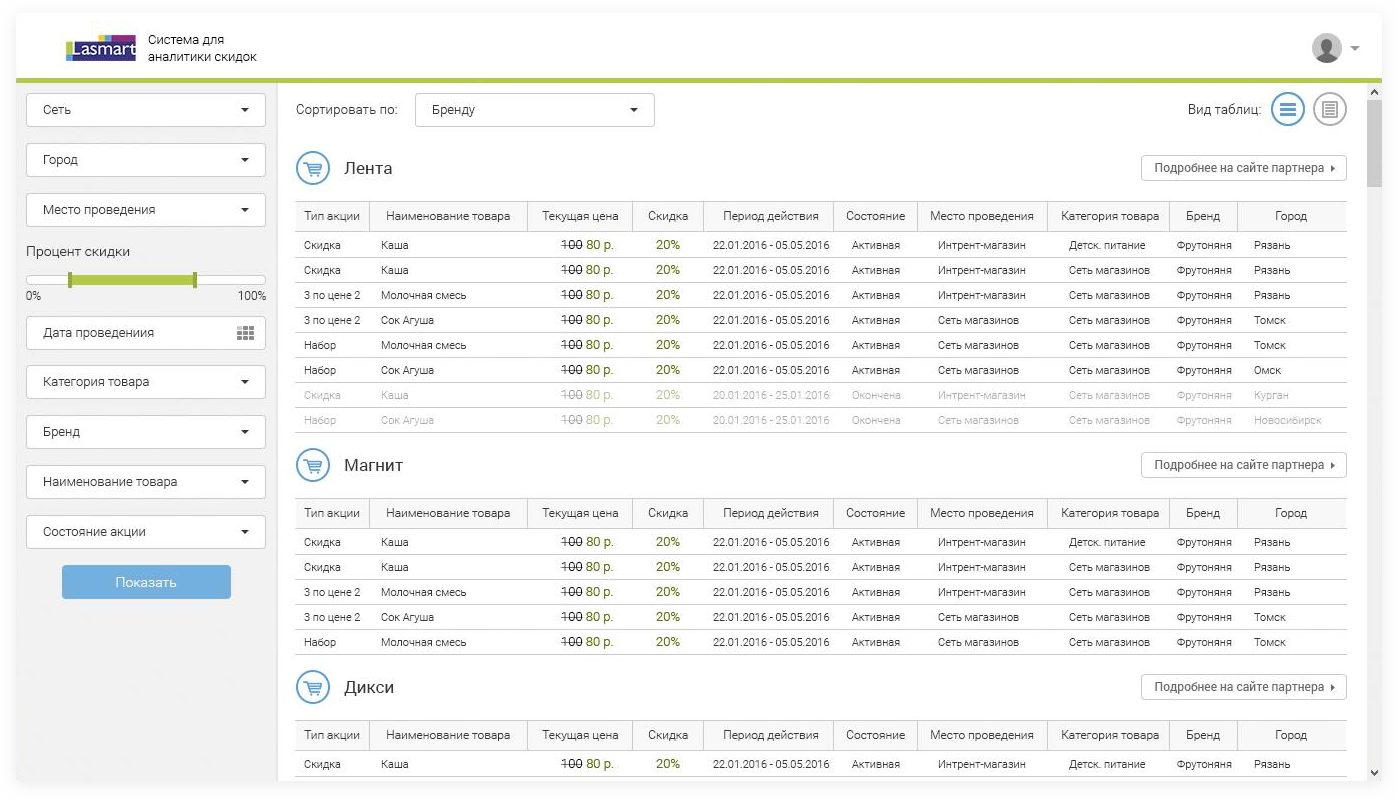Expand the Категория товара dropdown
The height and width of the screenshot is (800, 1398).
[146, 382]
